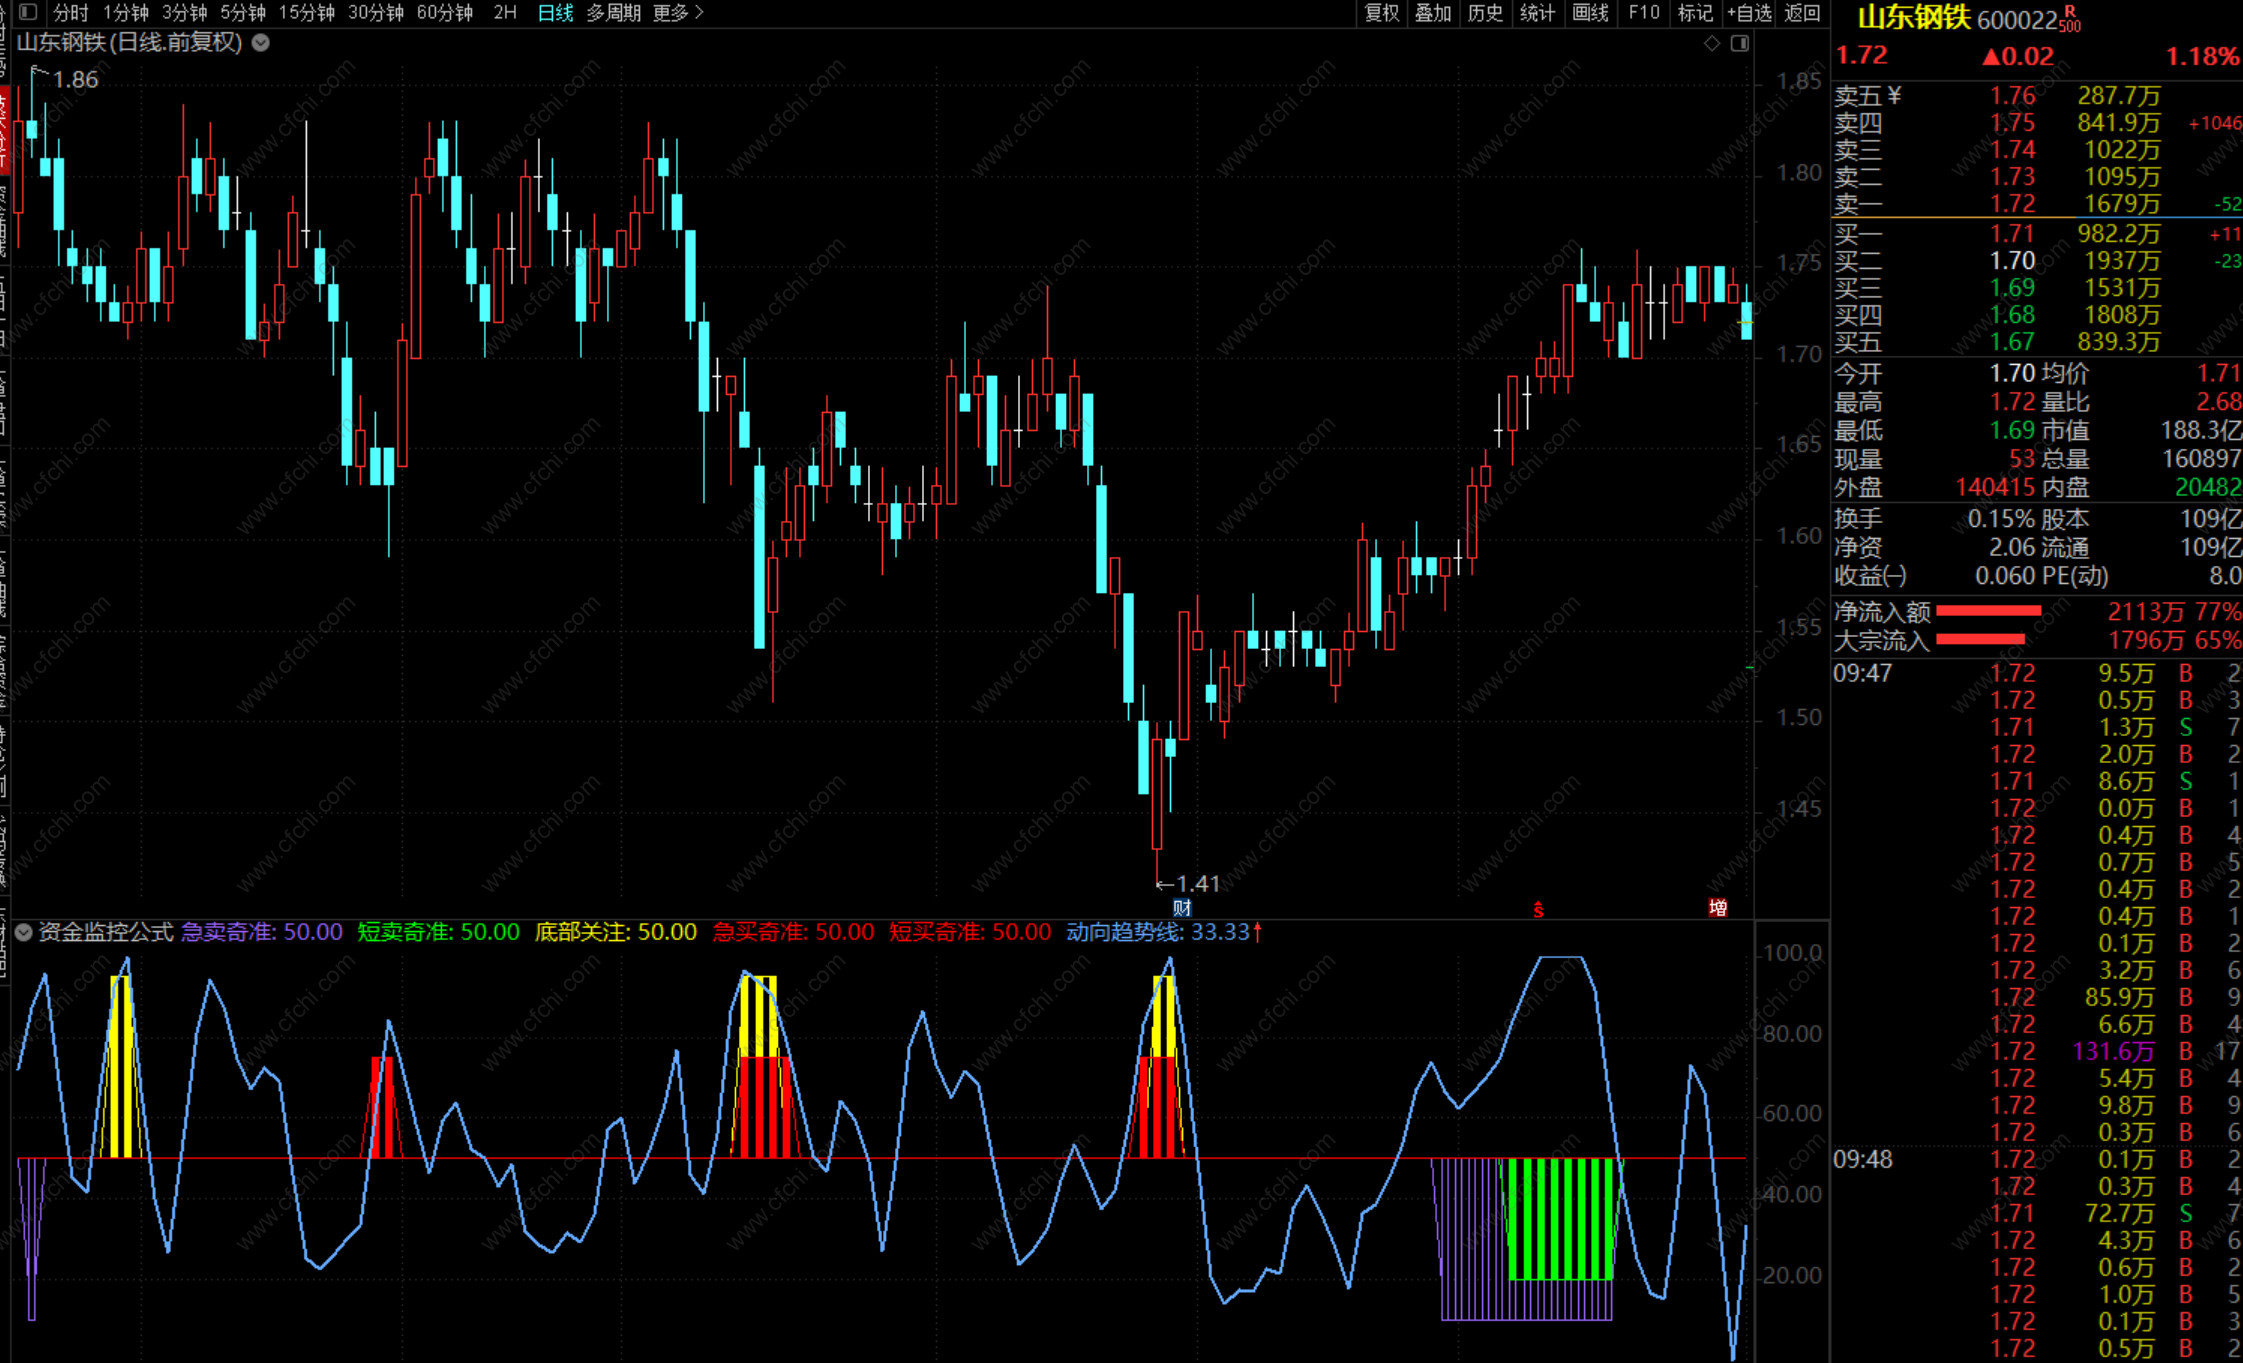
Task: Click the 1.86 high price label
Action: (75, 80)
